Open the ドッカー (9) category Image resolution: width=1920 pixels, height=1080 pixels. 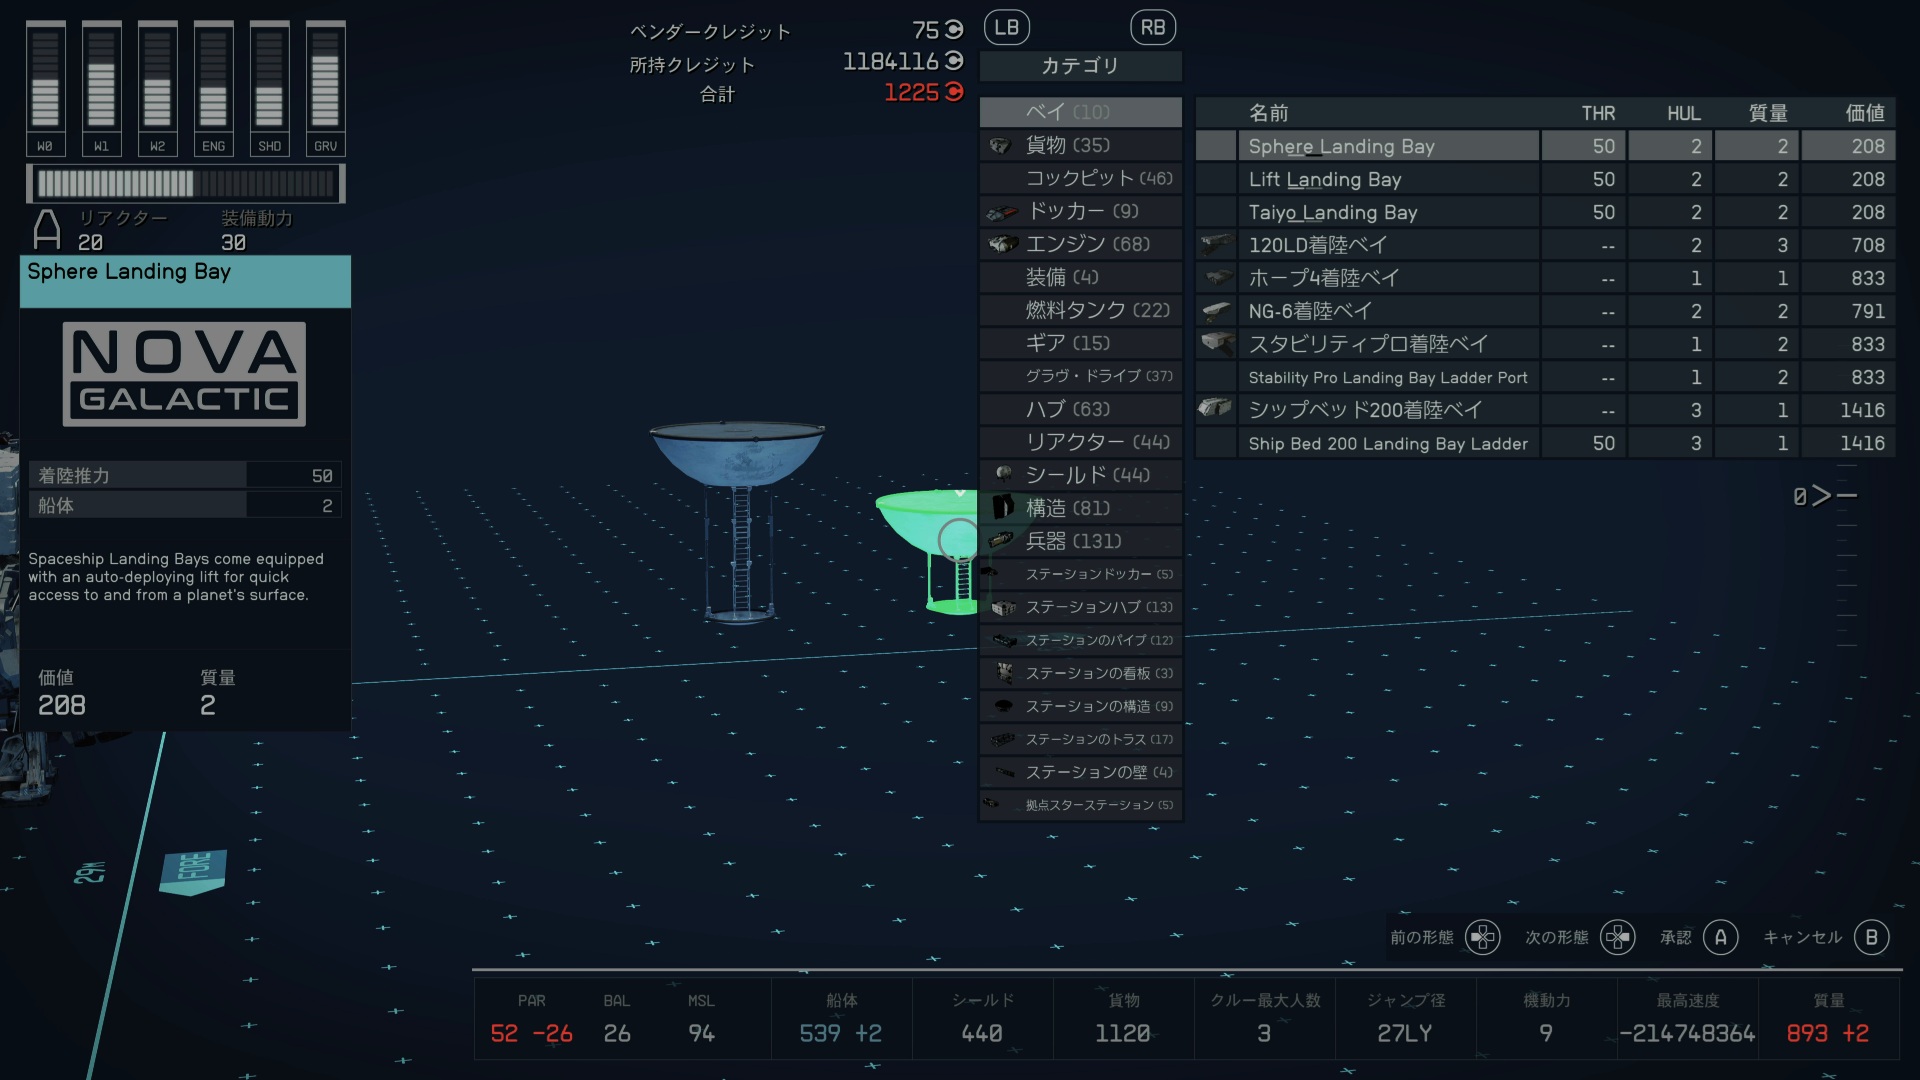[1081, 211]
